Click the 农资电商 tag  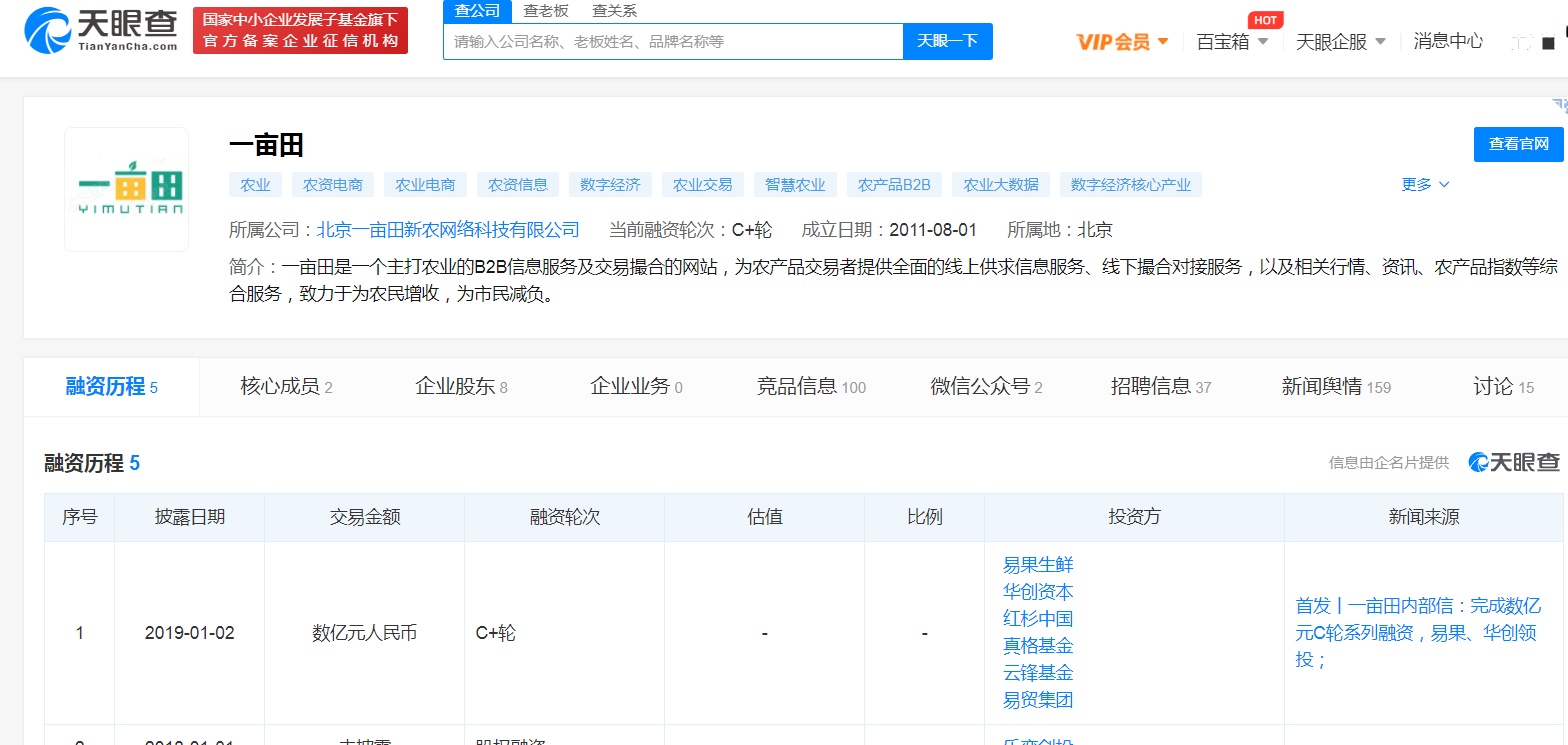(x=334, y=184)
